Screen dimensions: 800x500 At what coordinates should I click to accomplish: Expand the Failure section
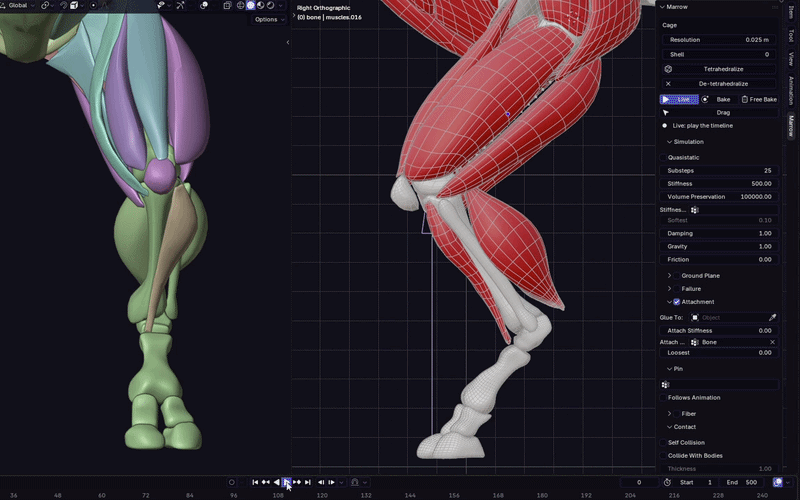[x=669, y=289]
